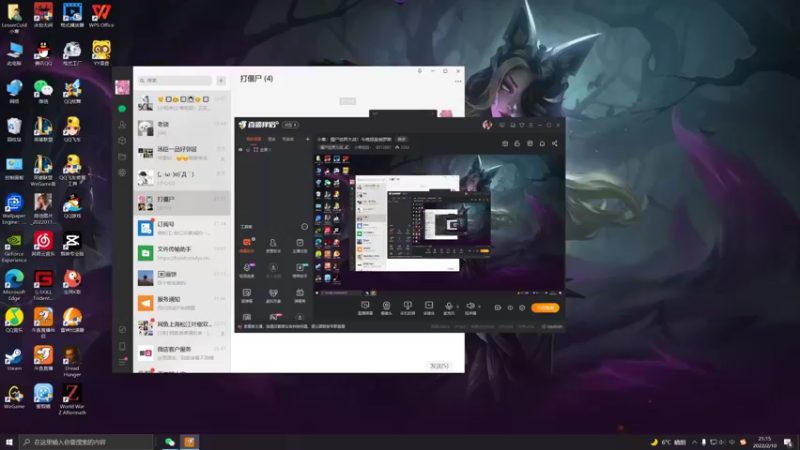Open streaming settings gear icon

point(522,308)
